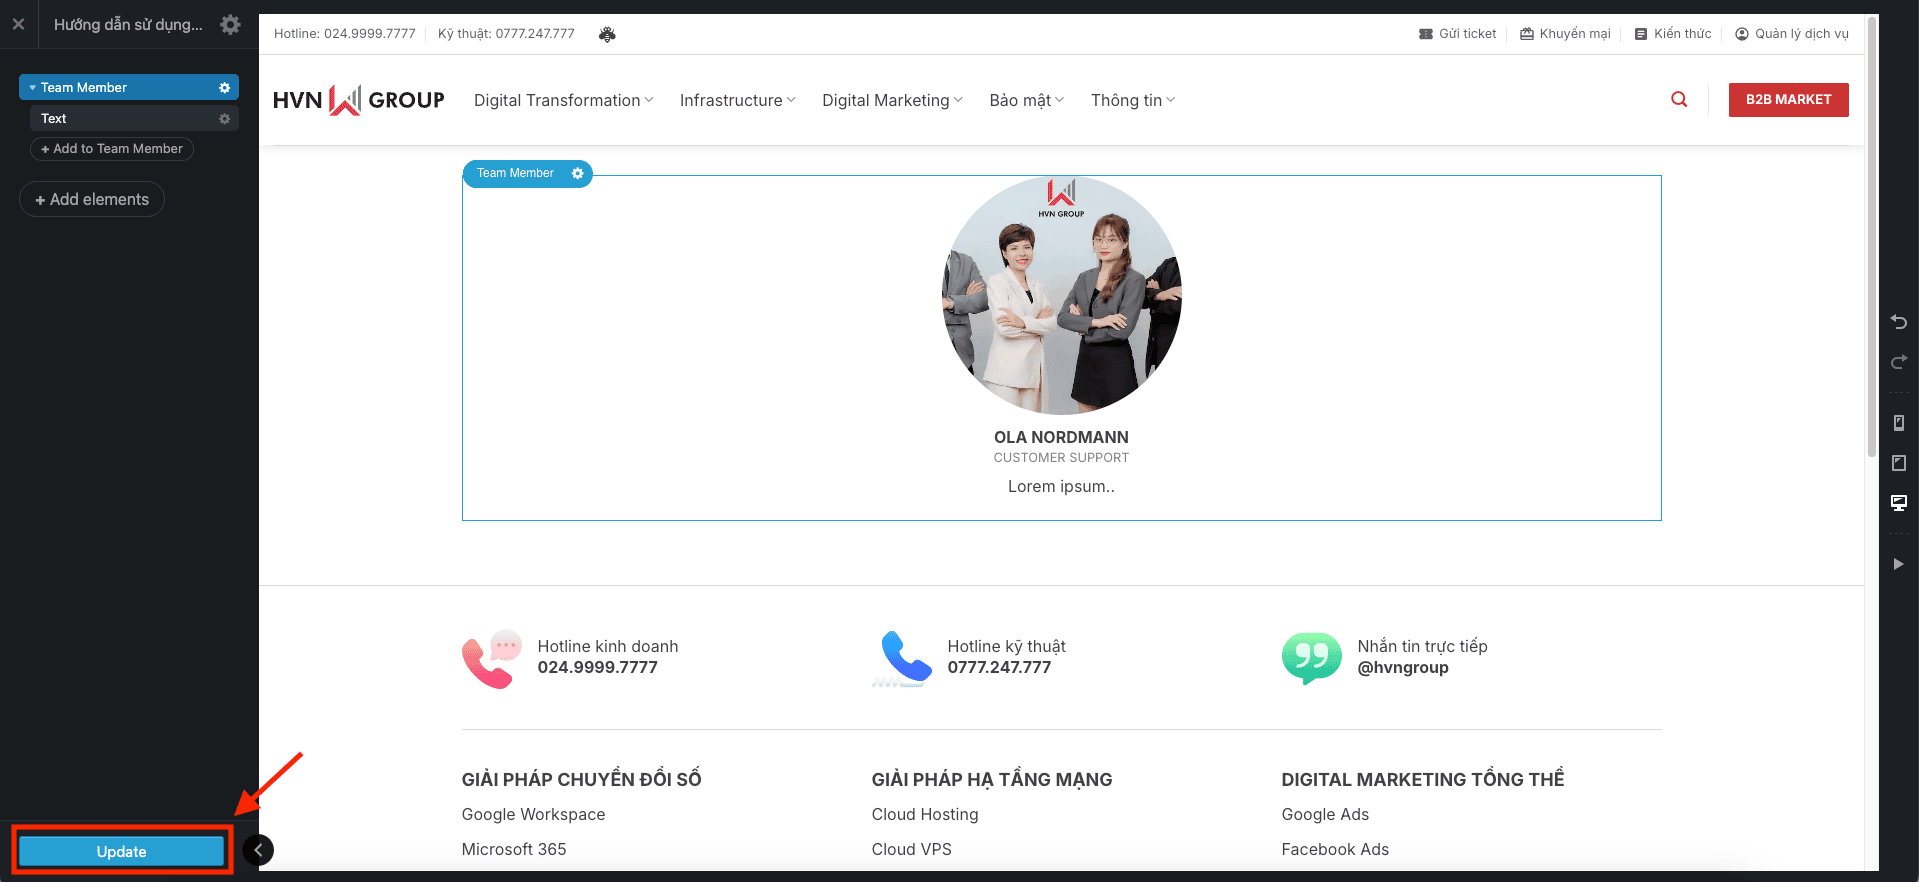The height and width of the screenshot is (882, 1919).
Task: Click the redo arrow icon
Action: pyautogui.click(x=1898, y=361)
